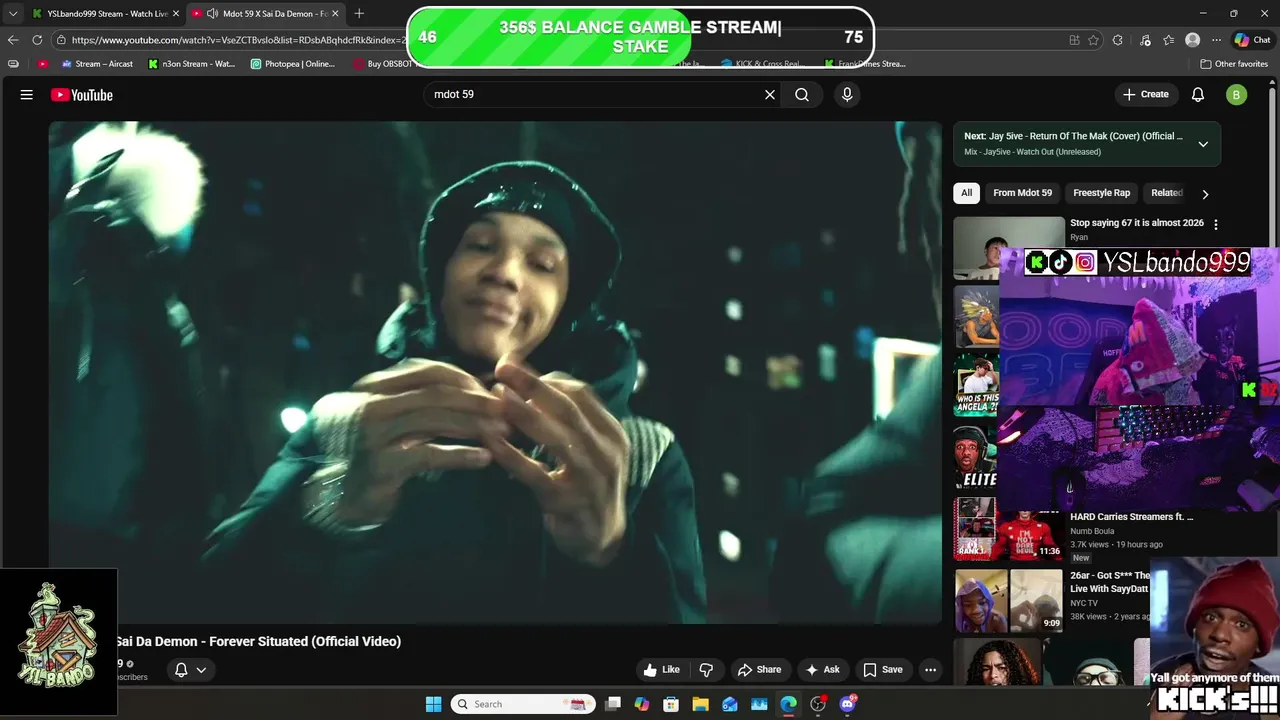1280x720 pixels.
Task: Reload the current page
Action: (x=37, y=40)
